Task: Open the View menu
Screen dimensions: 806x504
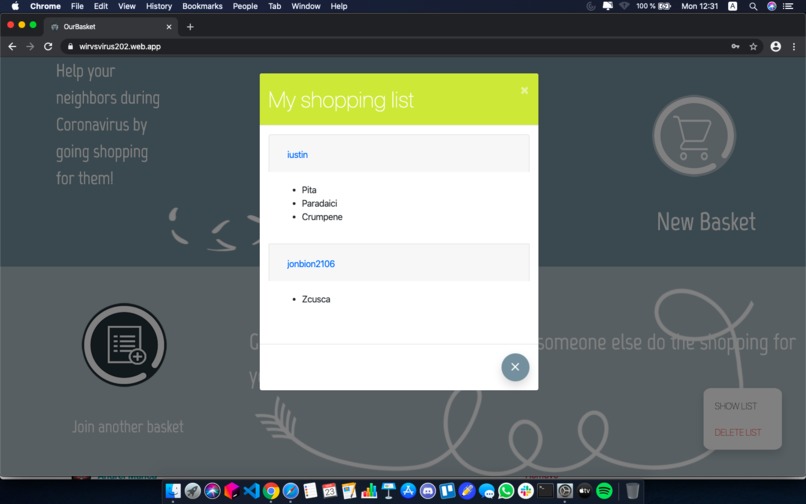Action: coord(126,6)
